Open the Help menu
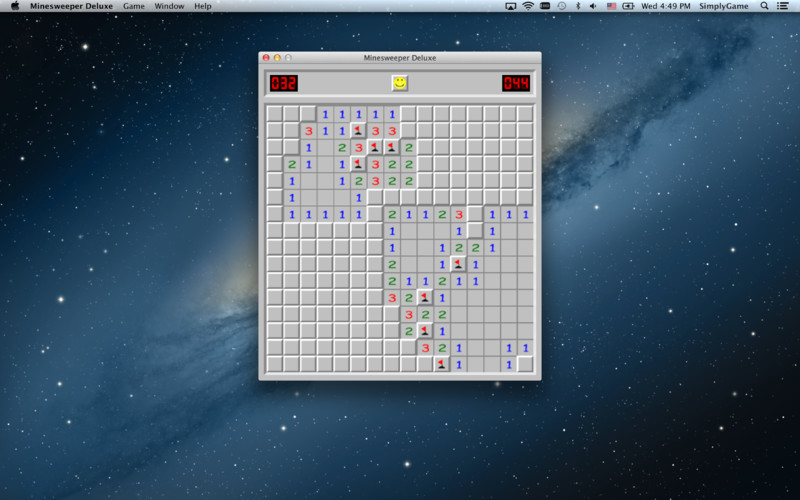The height and width of the screenshot is (500, 800). (203, 6)
